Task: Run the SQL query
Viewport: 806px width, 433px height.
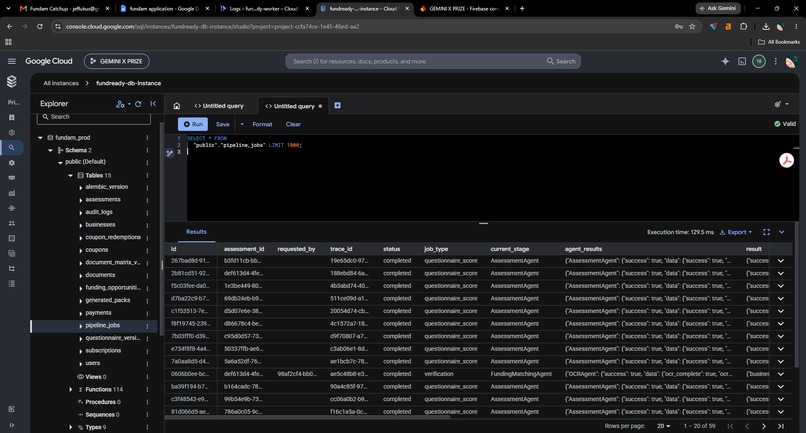Action: click(193, 124)
